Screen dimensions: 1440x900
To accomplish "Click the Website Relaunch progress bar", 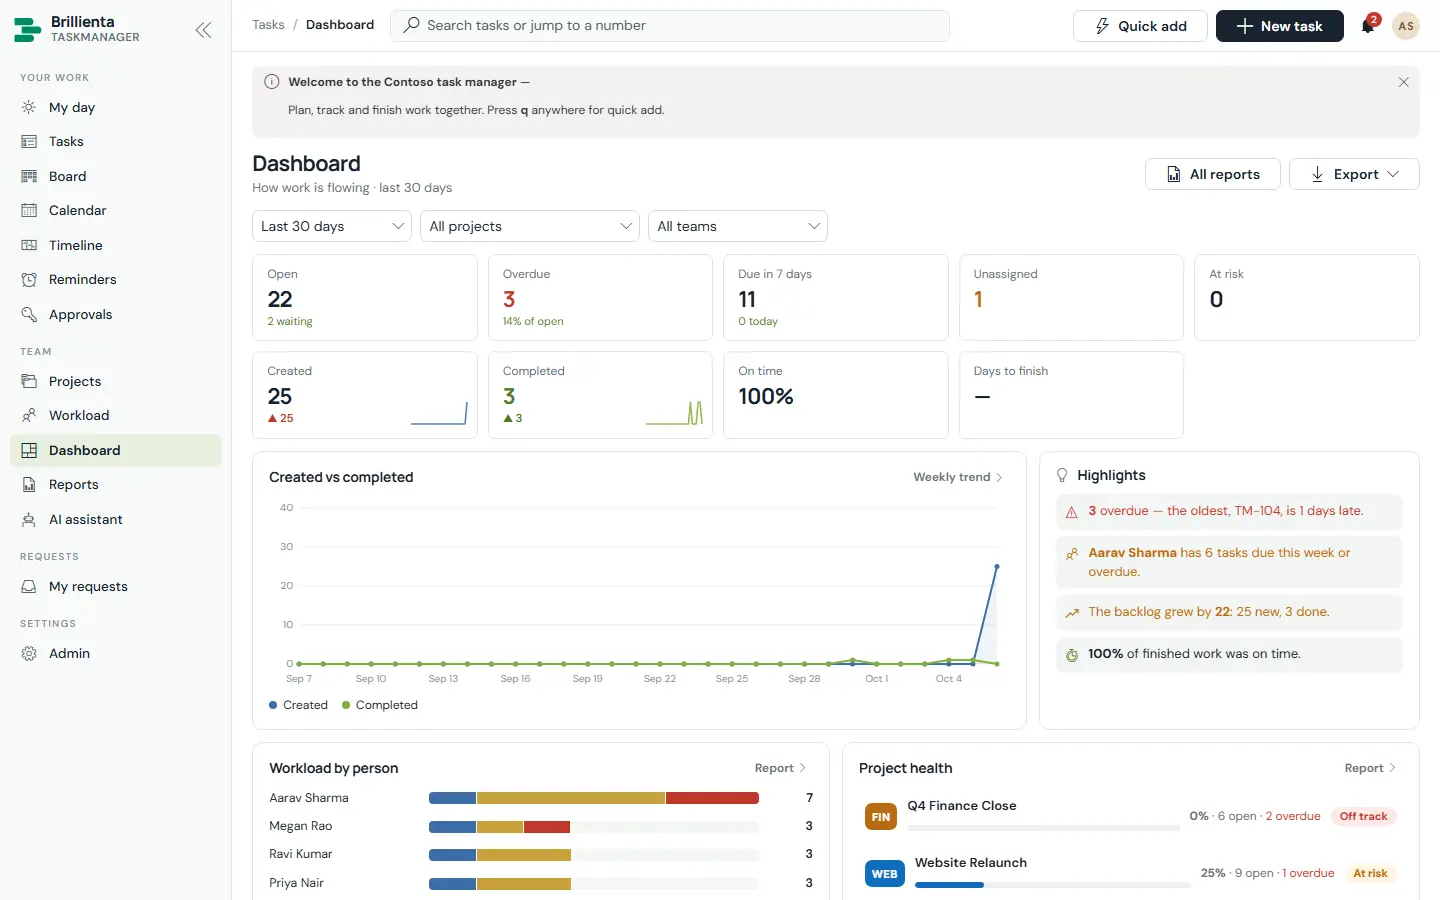I will tap(1053, 885).
